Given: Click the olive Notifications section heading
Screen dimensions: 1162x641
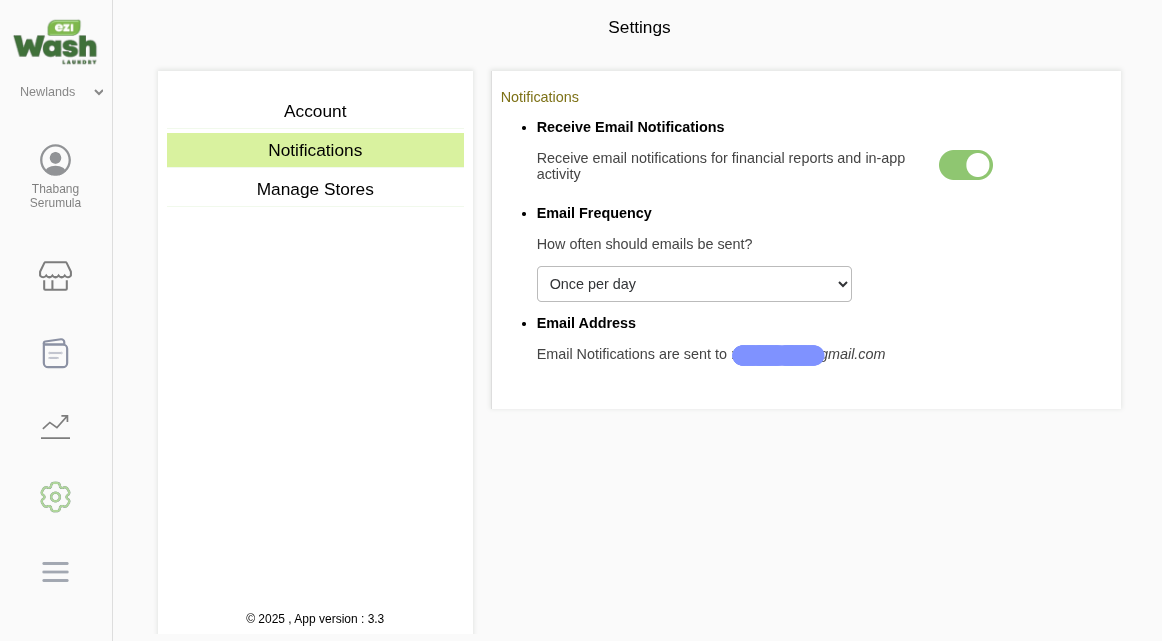Looking at the screenshot, I should click(540, 97).
